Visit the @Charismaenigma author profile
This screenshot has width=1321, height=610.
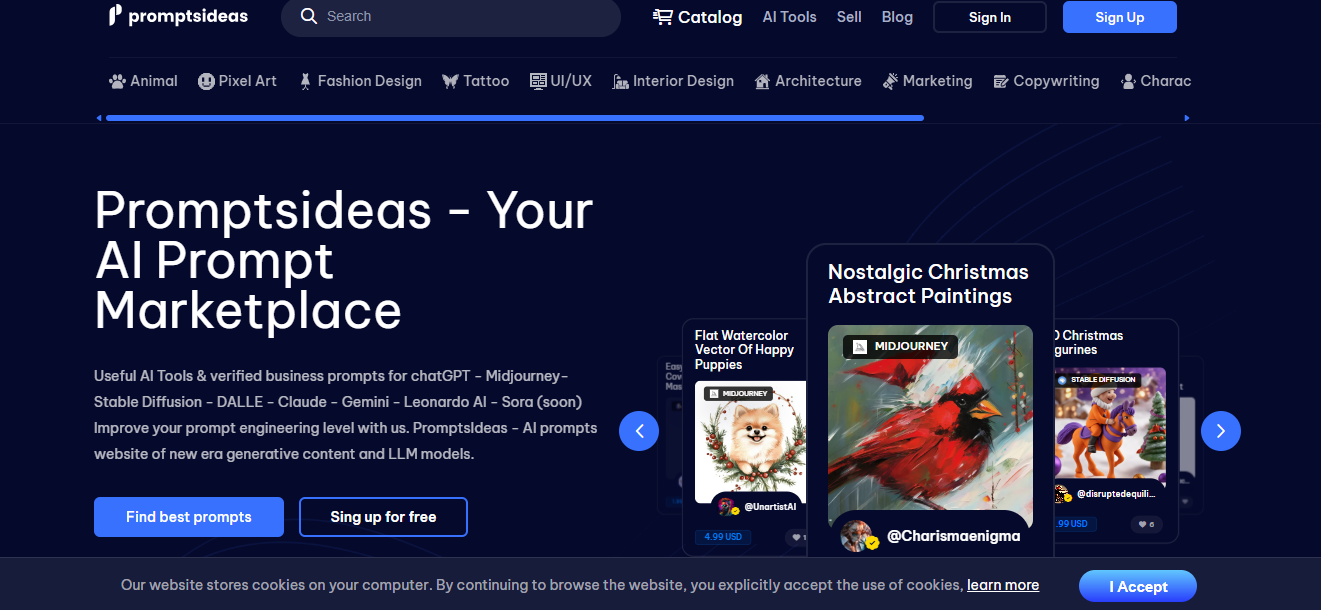[954, 536]
